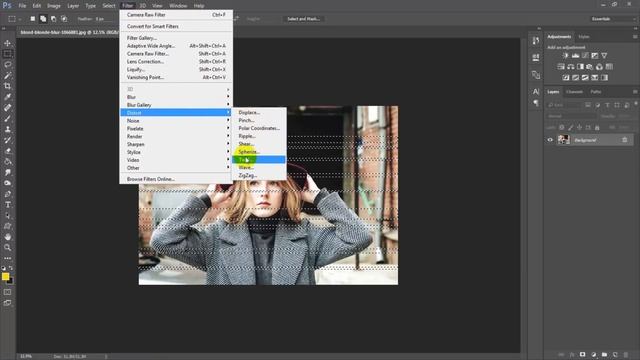Switch to the Paths tab
This screenshot has height=360, width=640.
pos(596,92)
